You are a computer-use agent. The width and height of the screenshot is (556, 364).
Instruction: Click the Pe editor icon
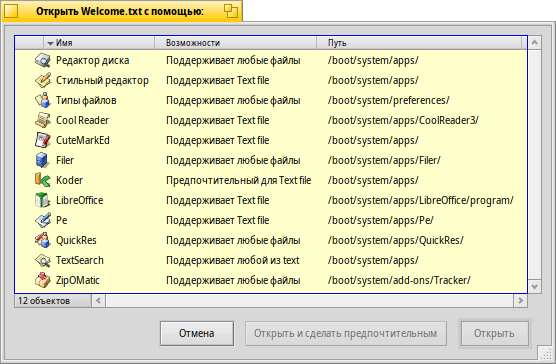[x=43, y=220]
